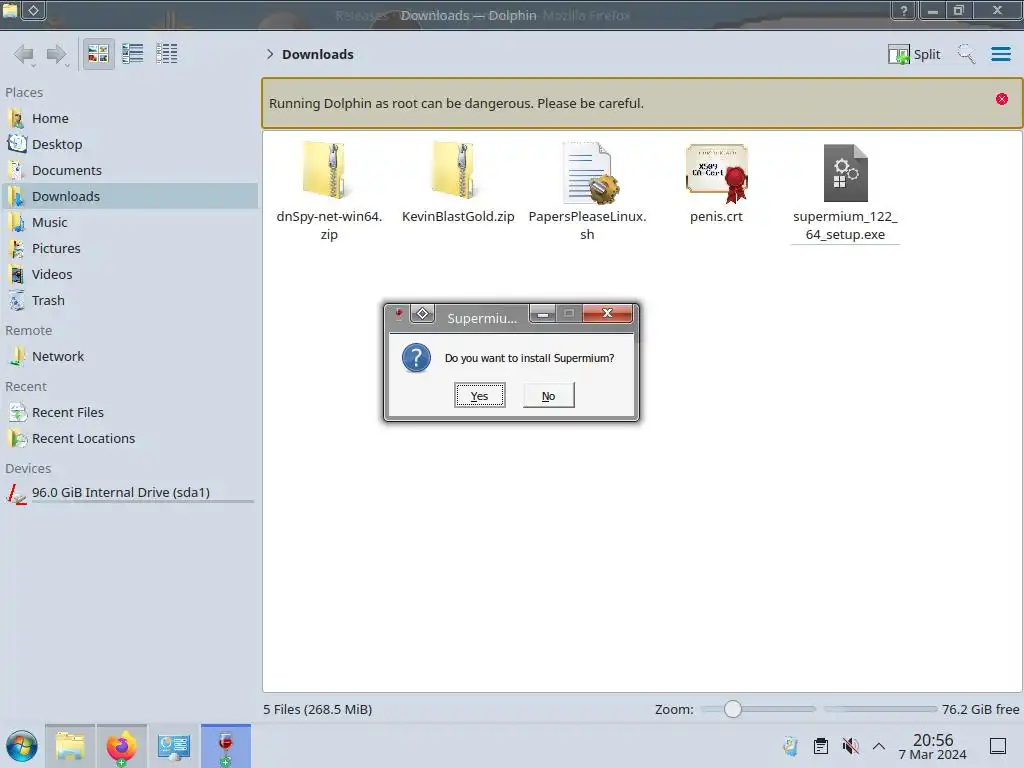Click the diamond pin button in Dolphin titlebar

(33, 10)
